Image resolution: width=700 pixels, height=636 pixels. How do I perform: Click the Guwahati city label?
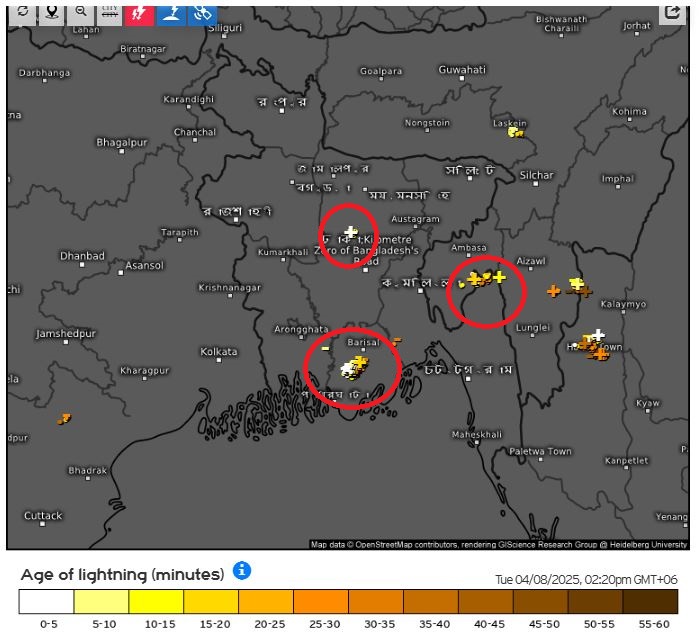tap(462, 70)
